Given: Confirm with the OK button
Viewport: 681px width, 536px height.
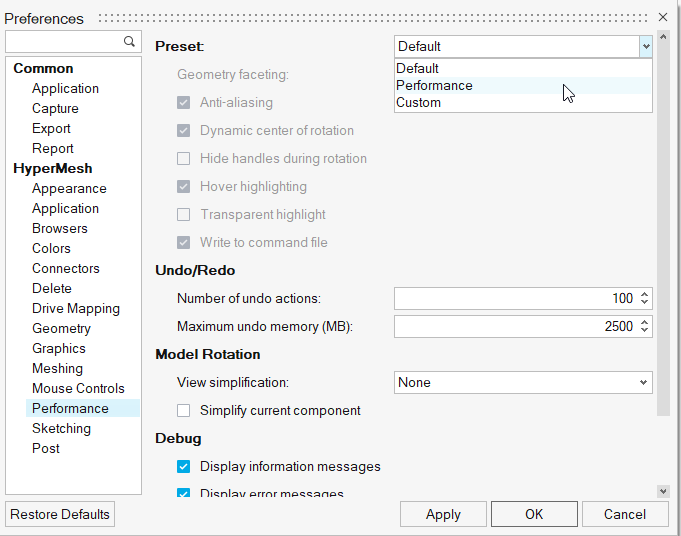Looking at the screenshot, I should 534,514.
